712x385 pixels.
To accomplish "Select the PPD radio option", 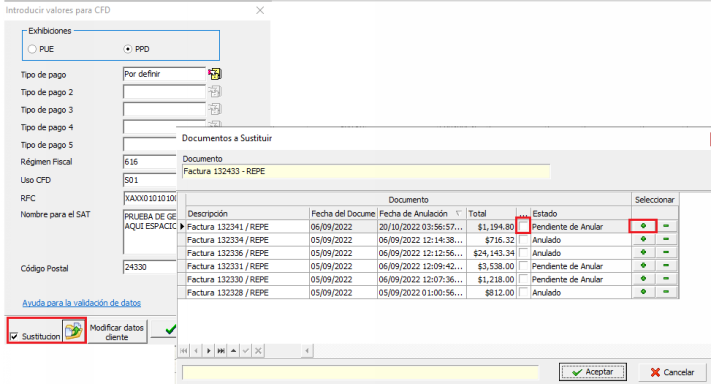I will pyautogui.click(x=128, y=49).
